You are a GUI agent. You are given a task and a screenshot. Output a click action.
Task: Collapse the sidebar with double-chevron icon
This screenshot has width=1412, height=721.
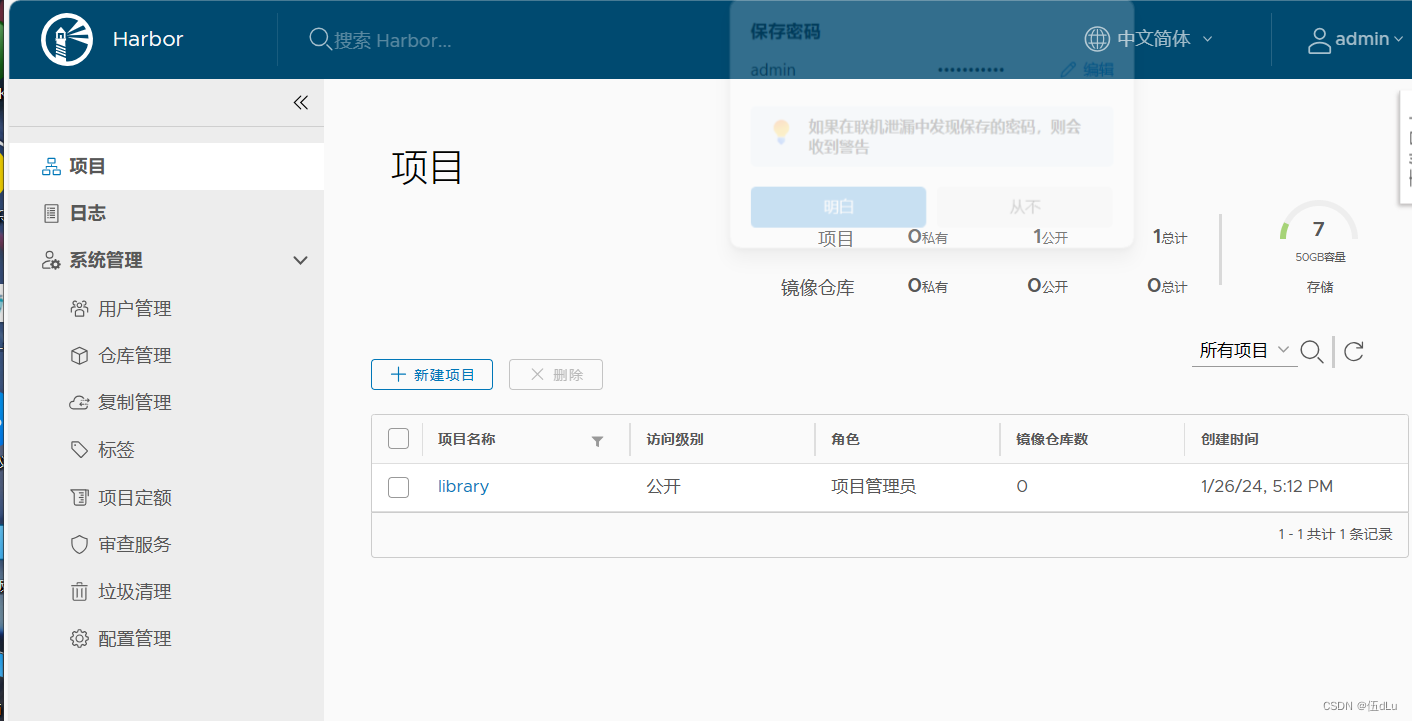[x=300, y=102]
